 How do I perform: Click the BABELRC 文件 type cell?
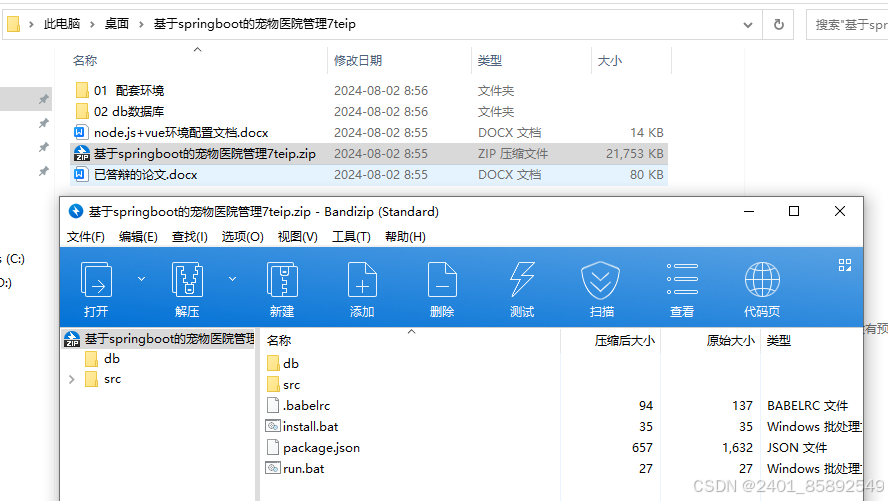point(808,406)
